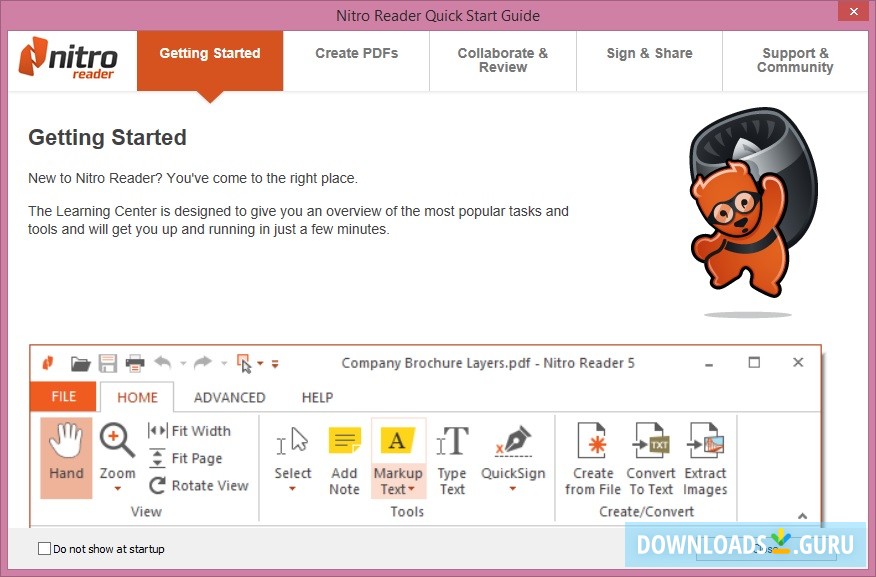Choose the Type Text tool
The height and width of the screenshot is (577, 876).
[x=452, y=442]
